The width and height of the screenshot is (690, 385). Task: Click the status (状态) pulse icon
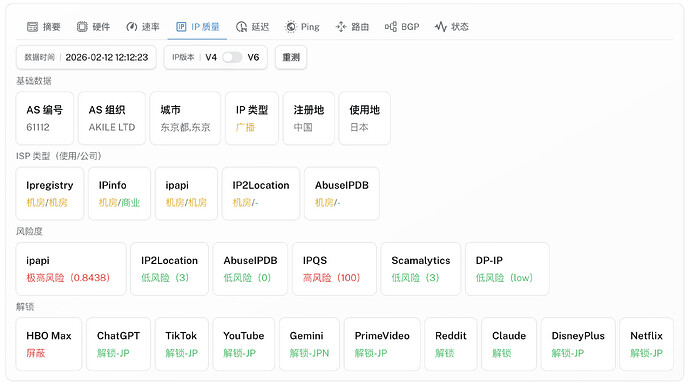point(440,27)
